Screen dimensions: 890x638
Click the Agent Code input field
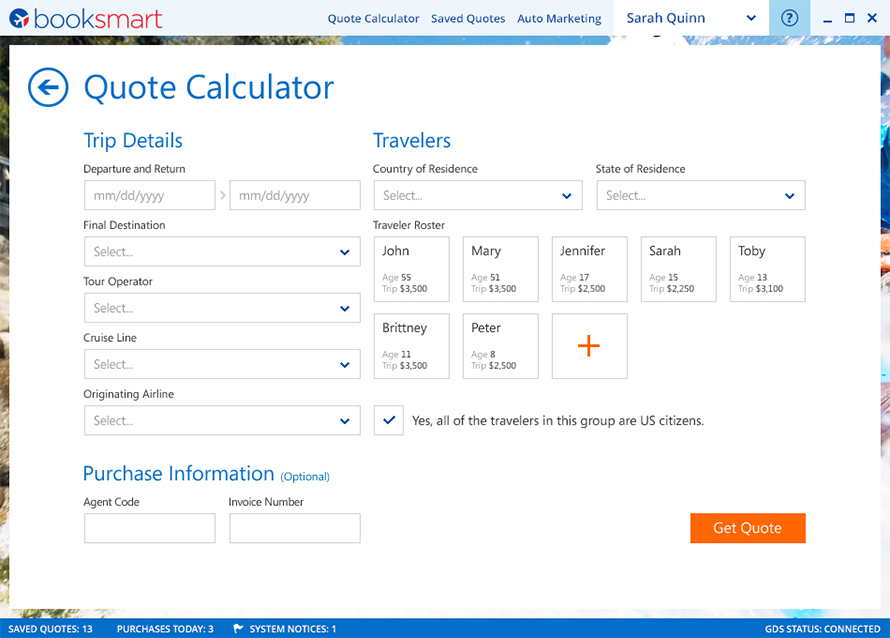click(149, 528)
